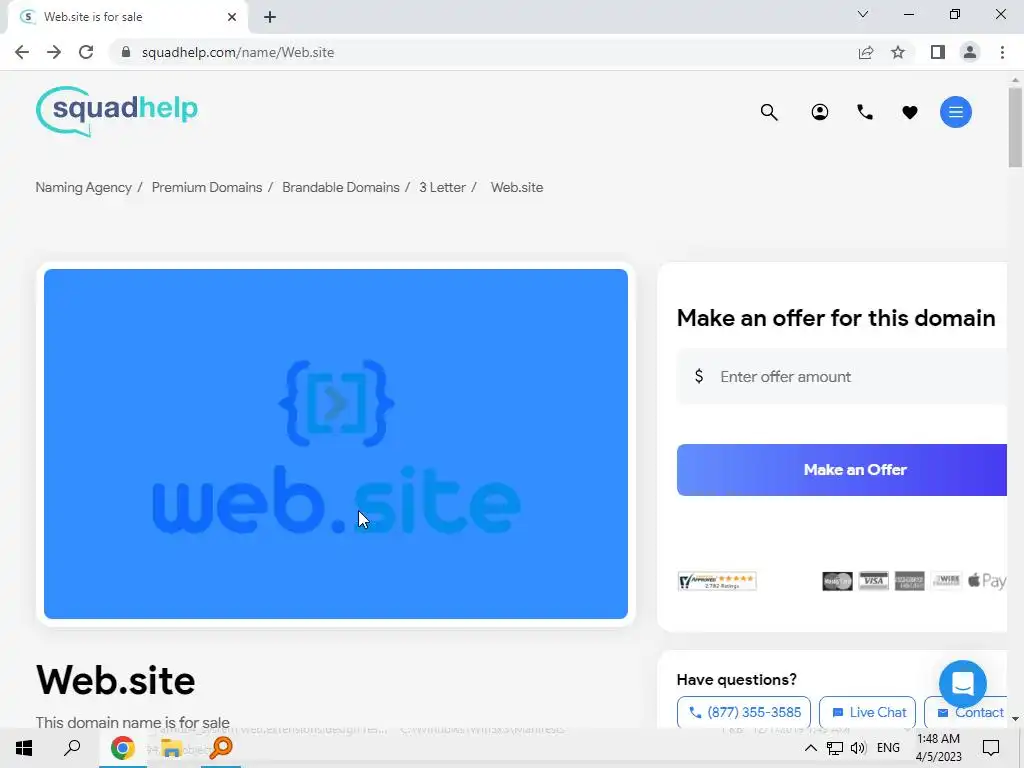1024x768 pixels.
Task: Click the Make an Offer button
Action: click(842, 470)
